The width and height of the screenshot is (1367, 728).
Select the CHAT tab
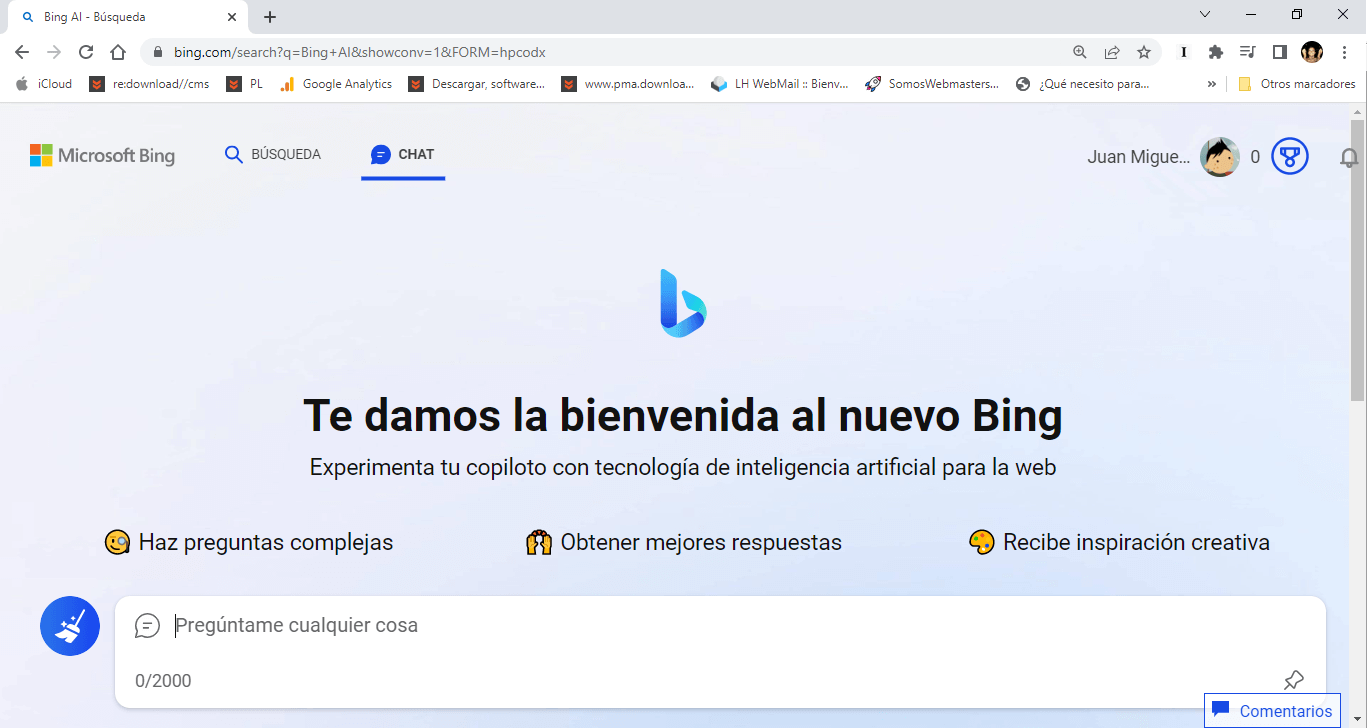[x=403, y=155]
